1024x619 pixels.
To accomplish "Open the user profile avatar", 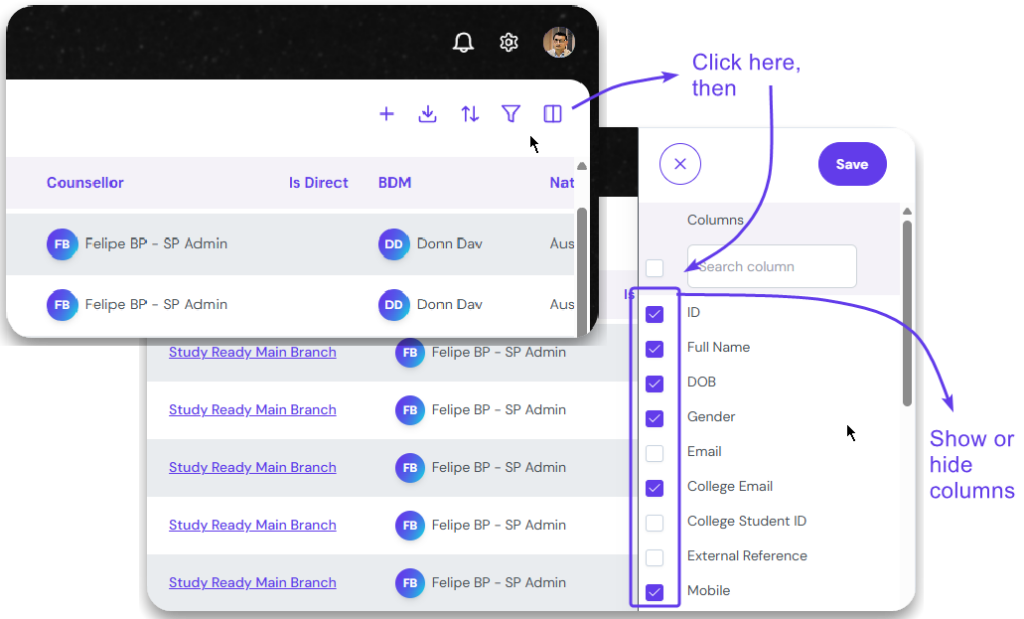I will tap(558, 42).
